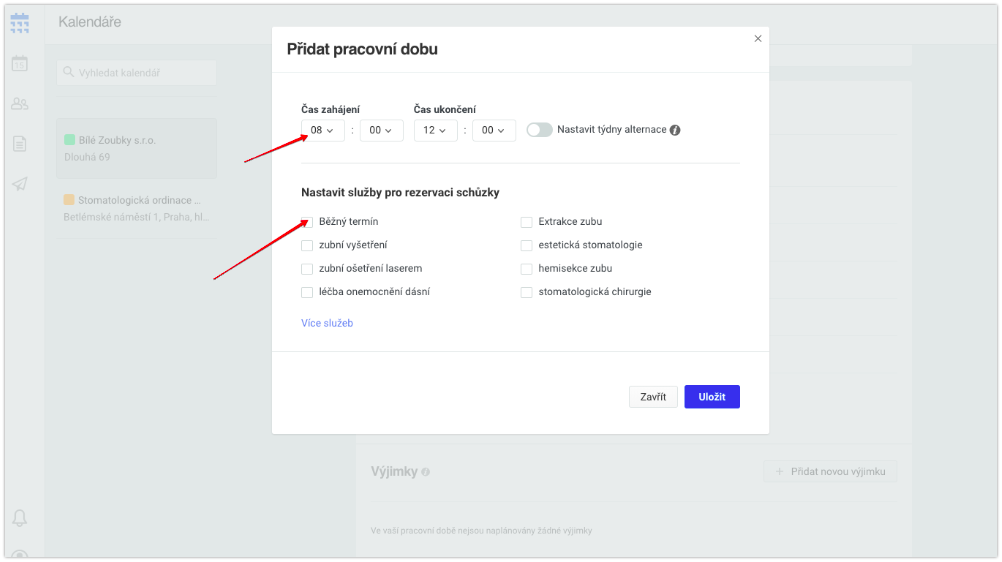The width and height of the screenshot is (1002, 562).
Task: Select the Stomatologická ordinace calendar item
Action: (x=136, y=208)
